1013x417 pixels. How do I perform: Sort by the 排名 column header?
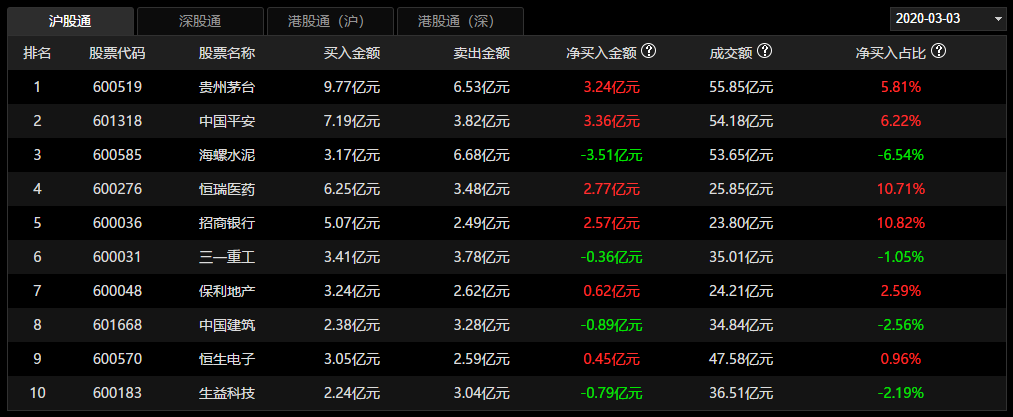(37, 53)
